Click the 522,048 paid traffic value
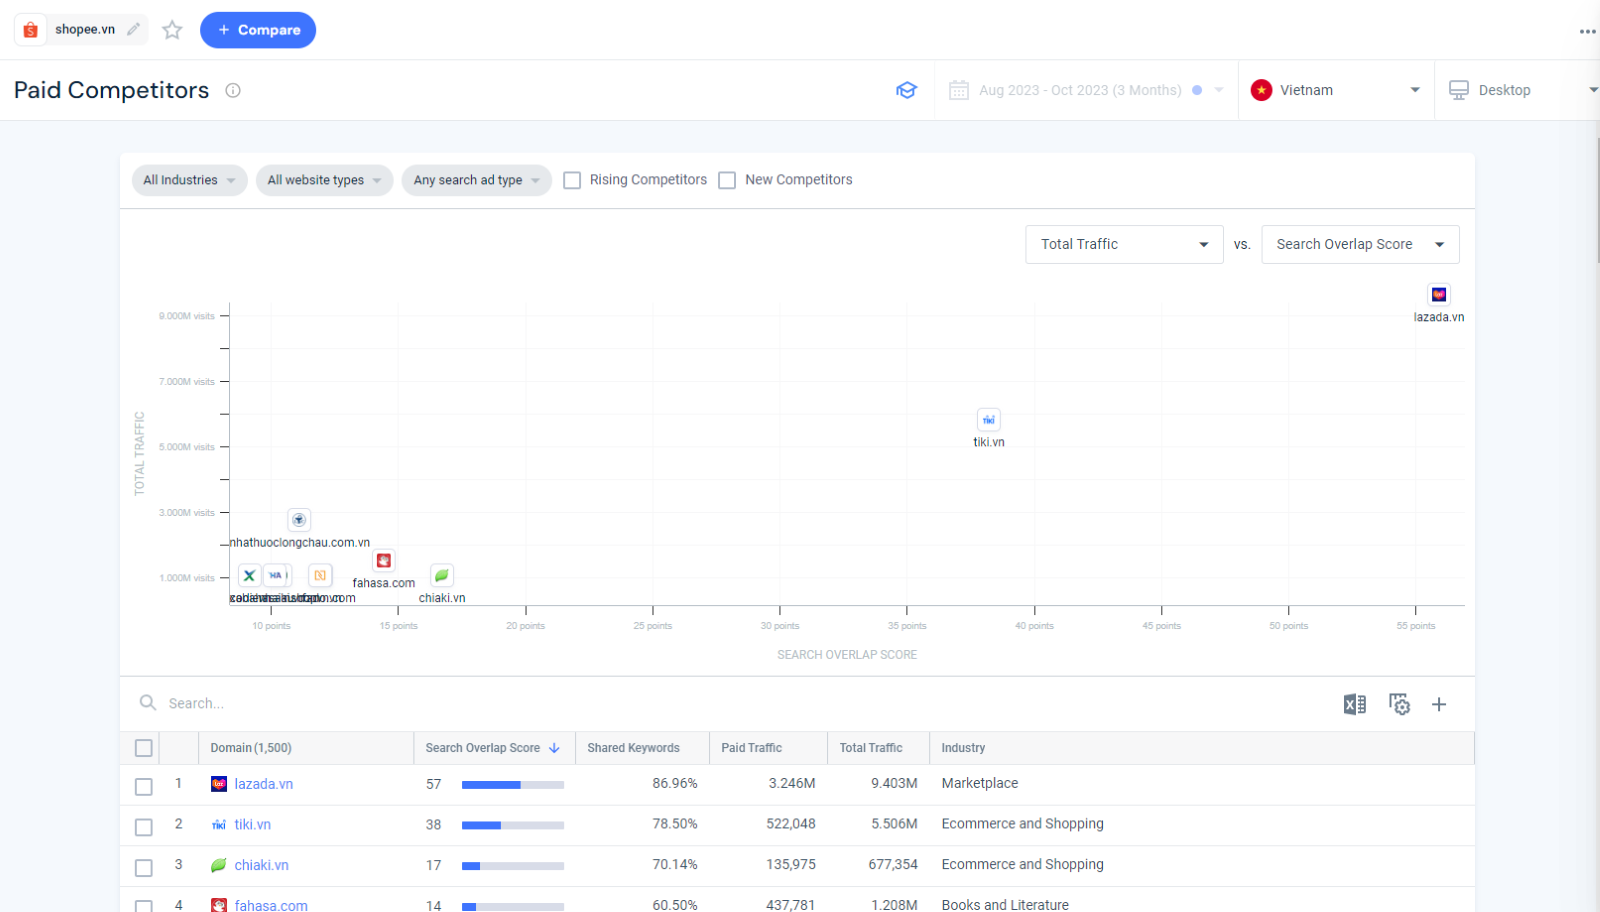The height and width of the screenshot is (912, 1600). (791, 824)
